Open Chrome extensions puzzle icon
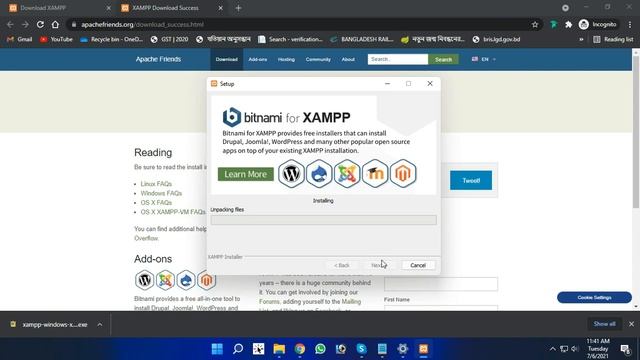Viewport: 640px width, 360px height. (x=569, y=24)
